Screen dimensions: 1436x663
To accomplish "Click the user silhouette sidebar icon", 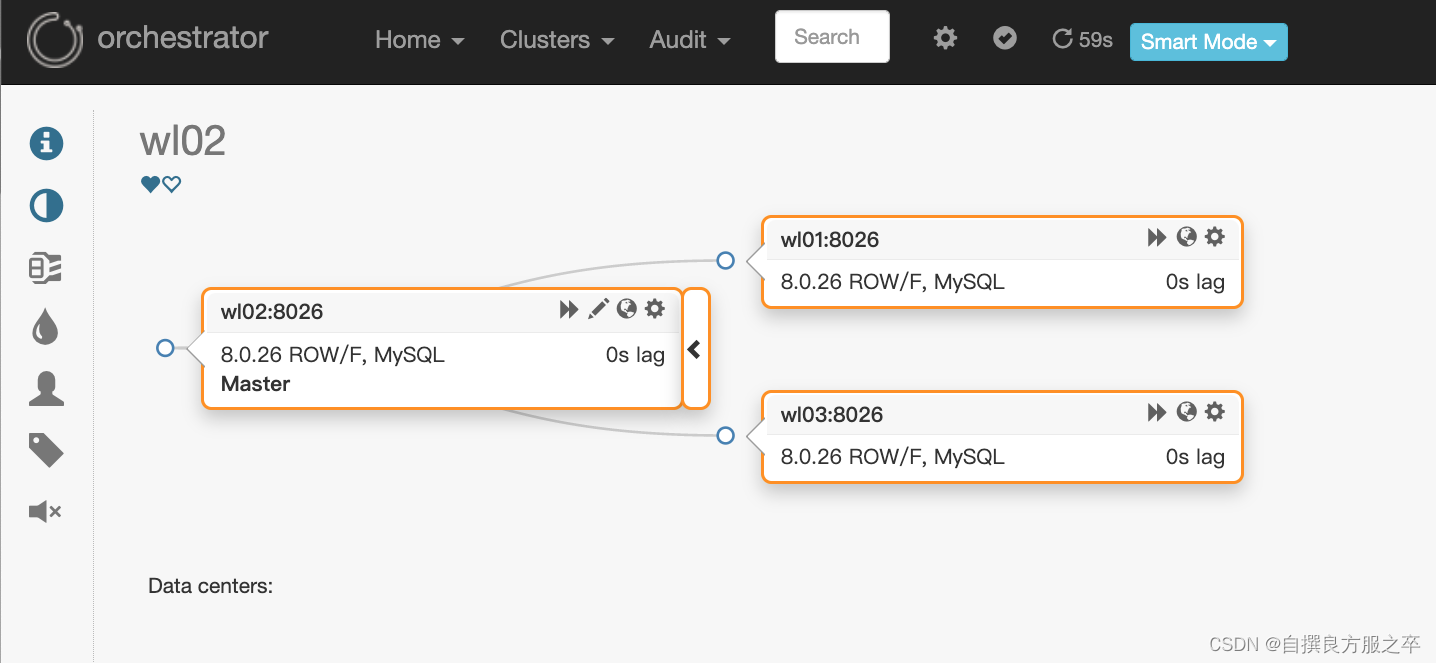I will coord(46,389).
